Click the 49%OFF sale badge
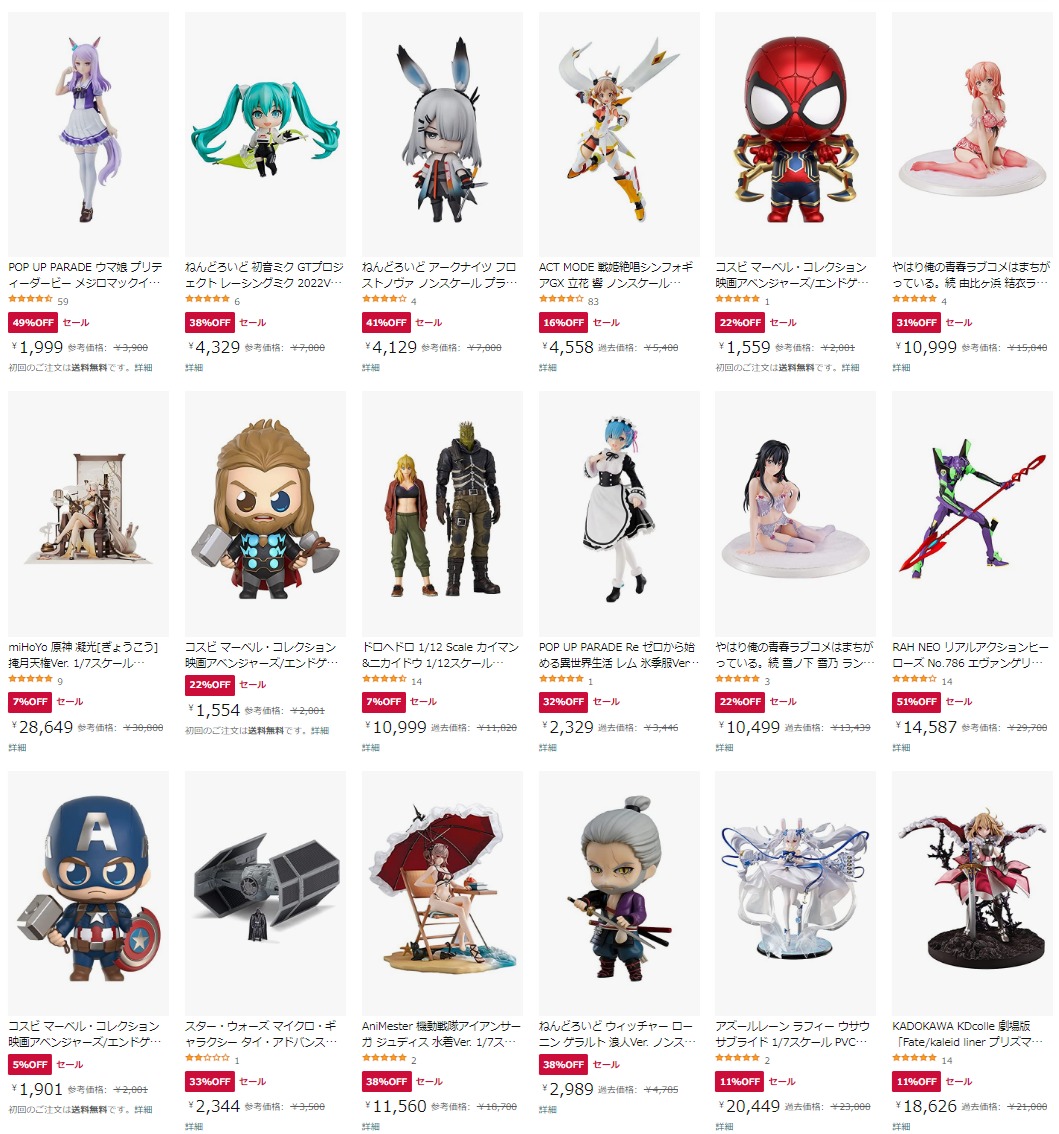This screenshot has width=1059, height=1134. [x=33, y=323]
